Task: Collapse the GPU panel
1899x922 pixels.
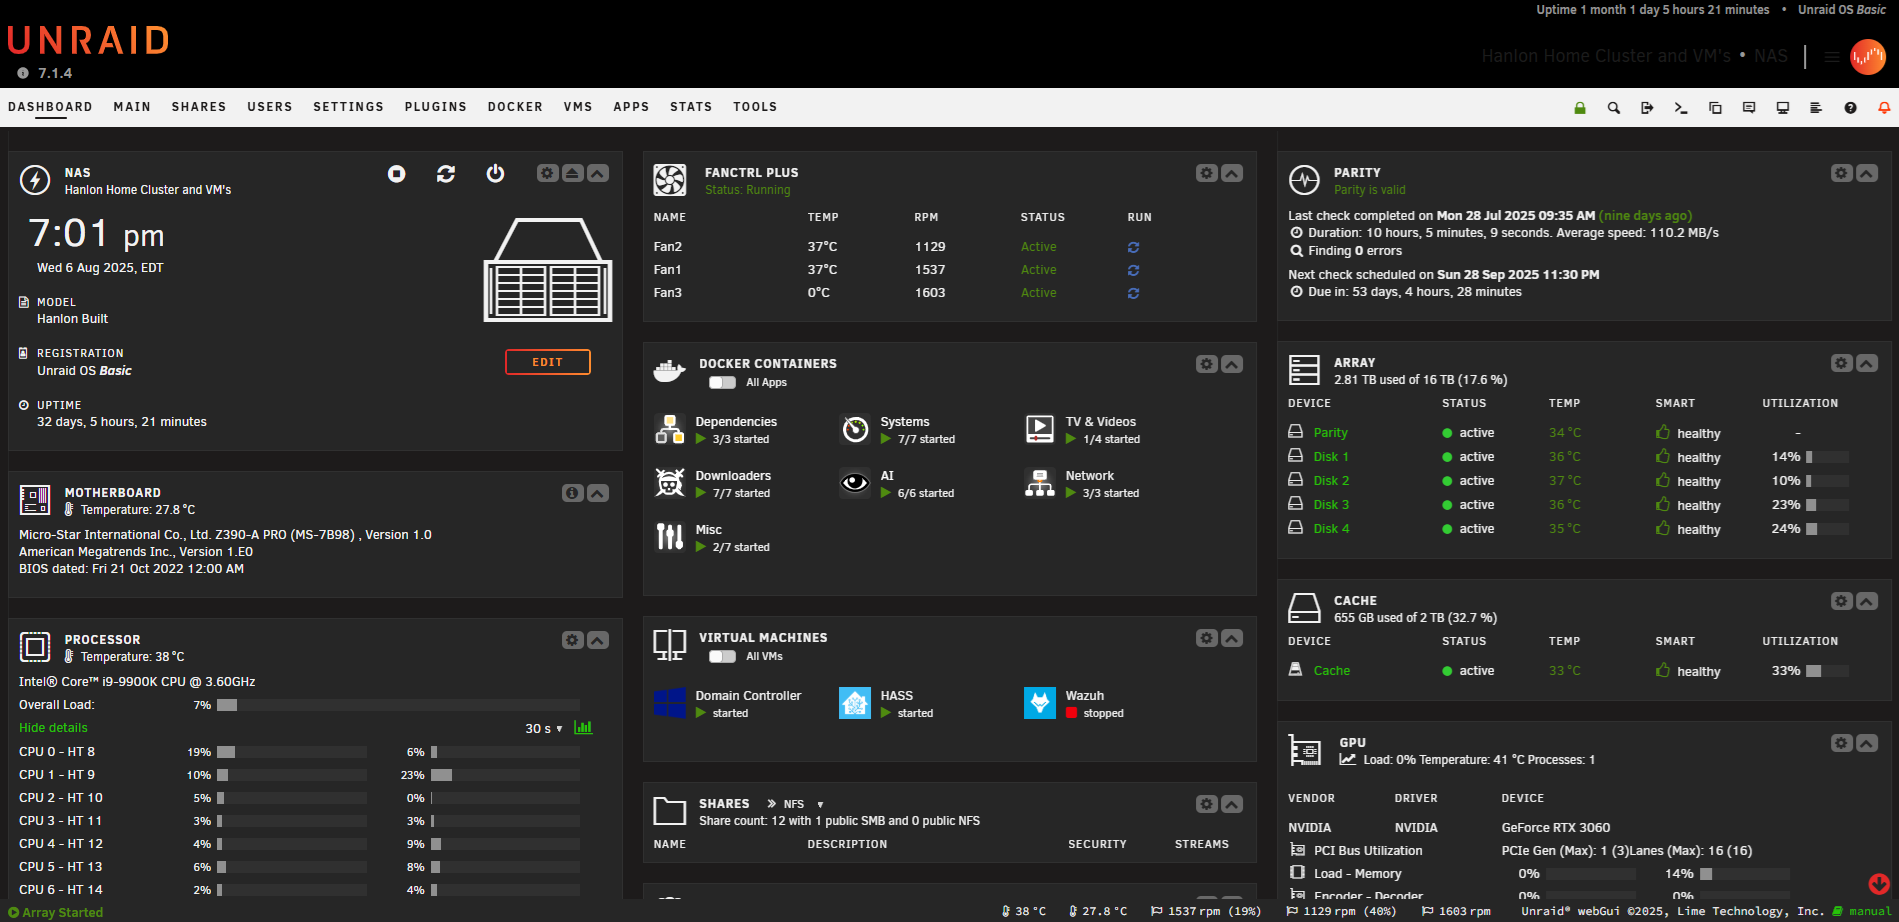Action: (x=1867, y=743)
